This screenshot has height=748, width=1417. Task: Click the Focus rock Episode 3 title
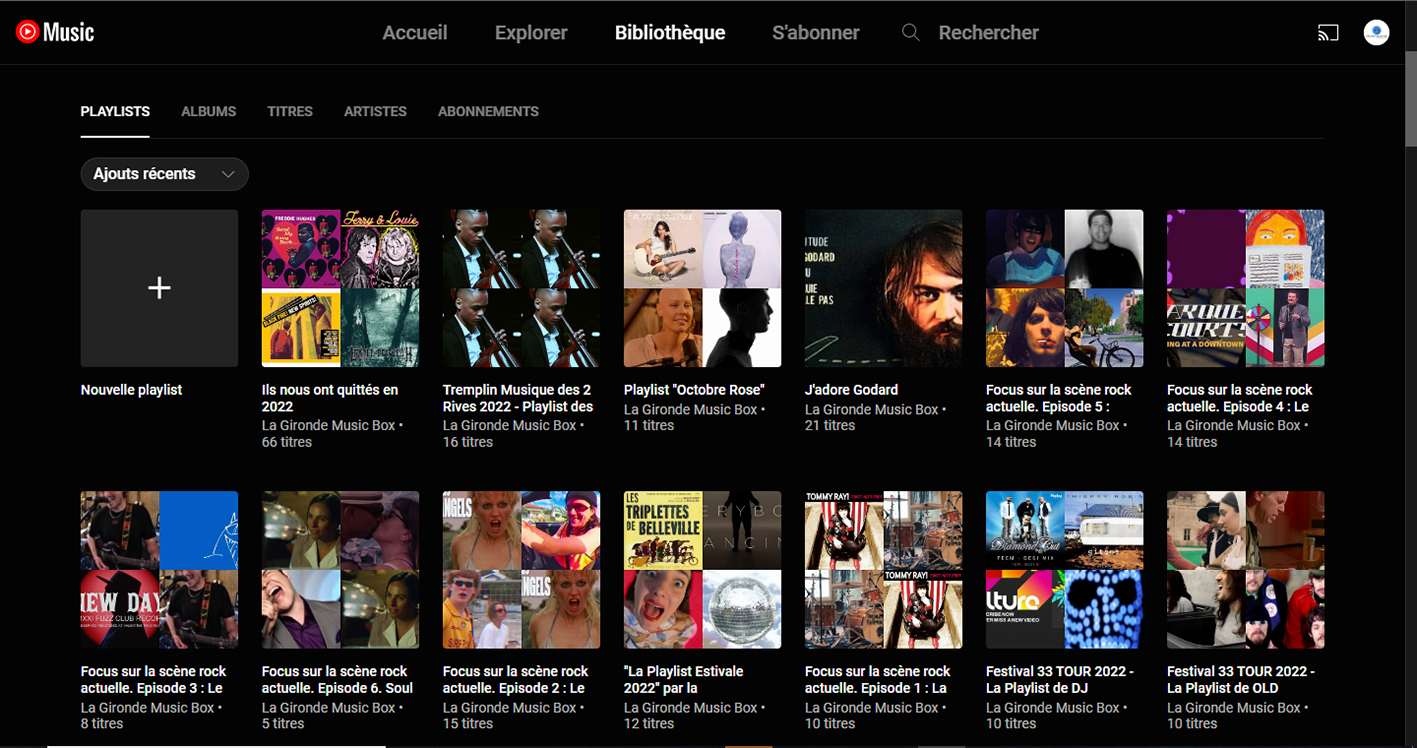(154, 680)
